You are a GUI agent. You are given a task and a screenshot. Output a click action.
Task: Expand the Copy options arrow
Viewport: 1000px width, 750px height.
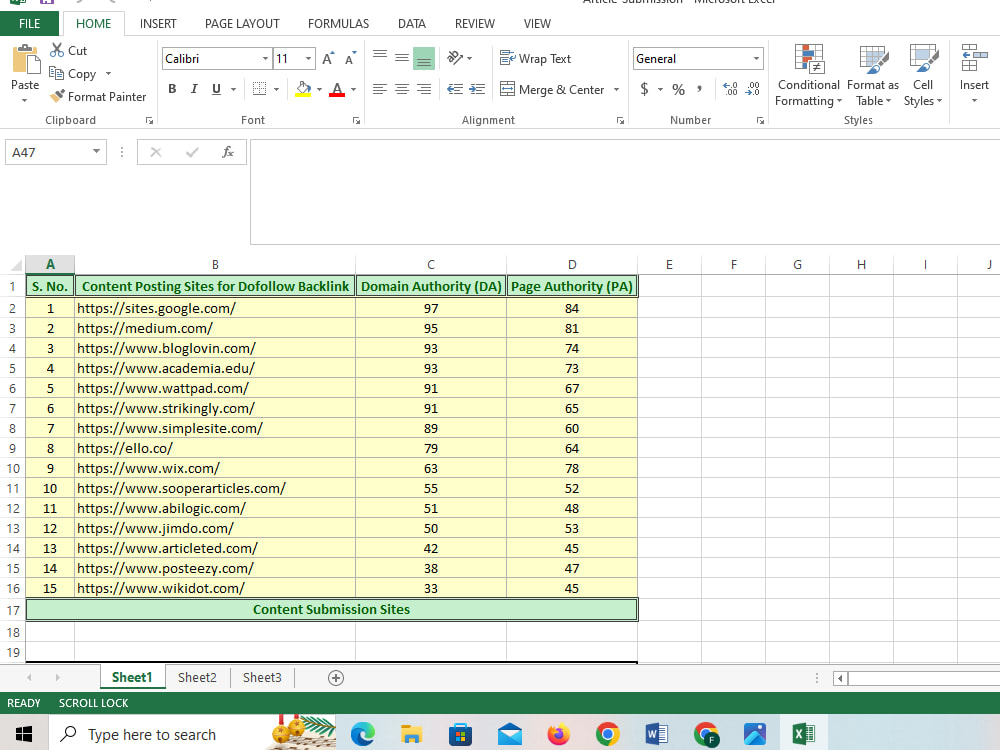tap(108, 74)
